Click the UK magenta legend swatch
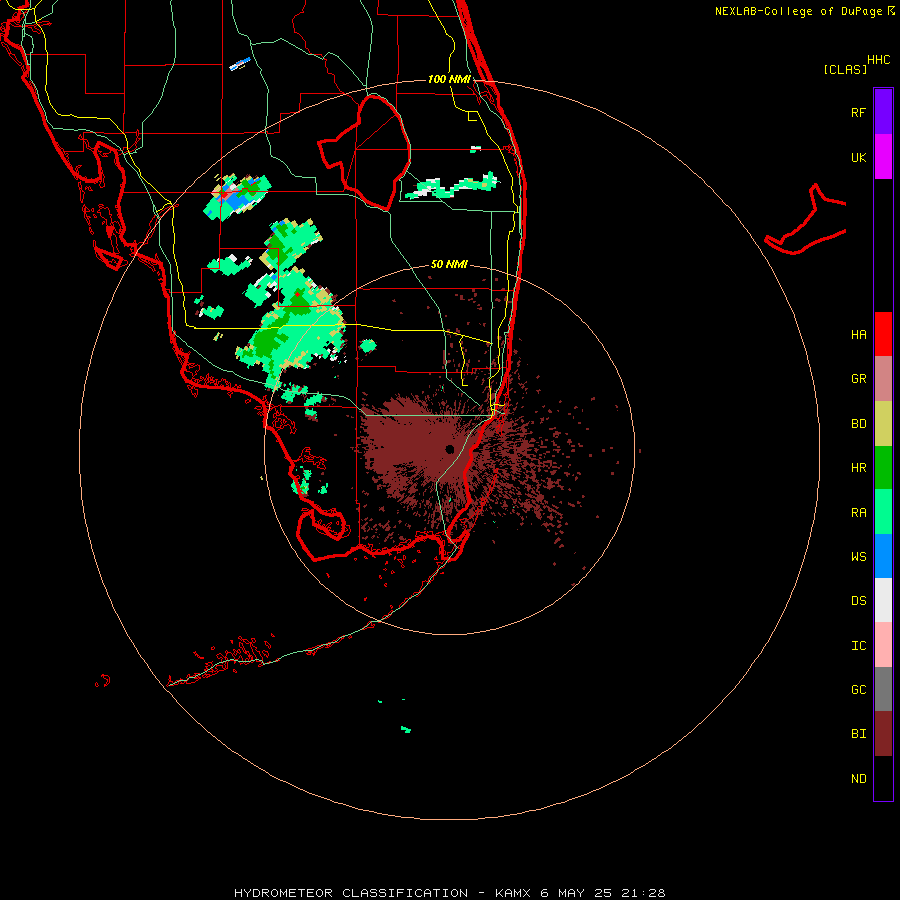The width and height of the screenshot is (900, 900). pyautogui.click(x=883, y=157)
